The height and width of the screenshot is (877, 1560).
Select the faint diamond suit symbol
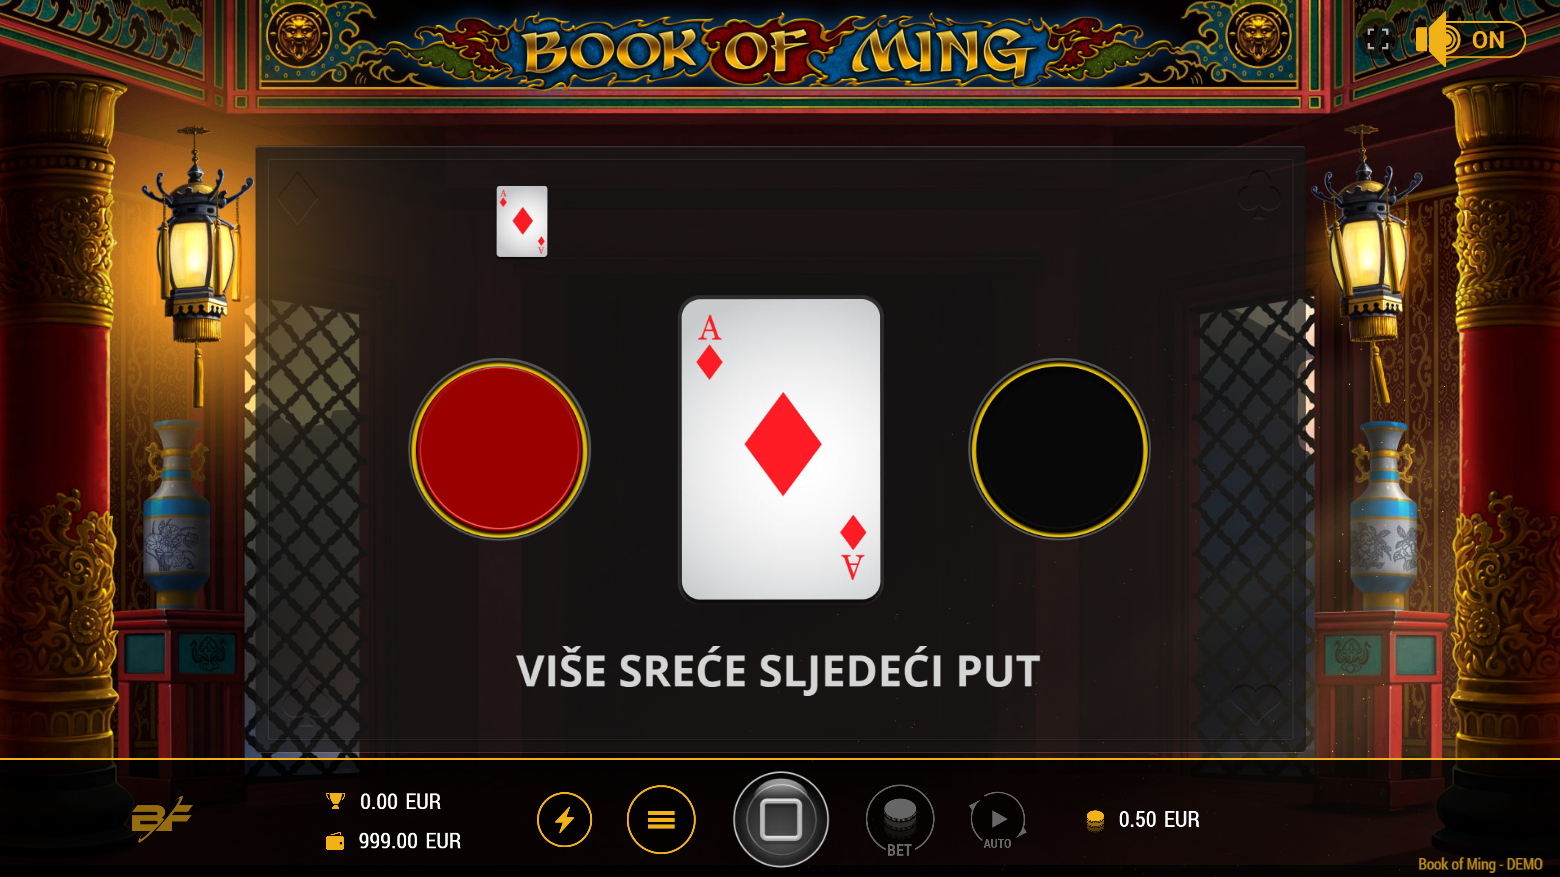[297, 198]
